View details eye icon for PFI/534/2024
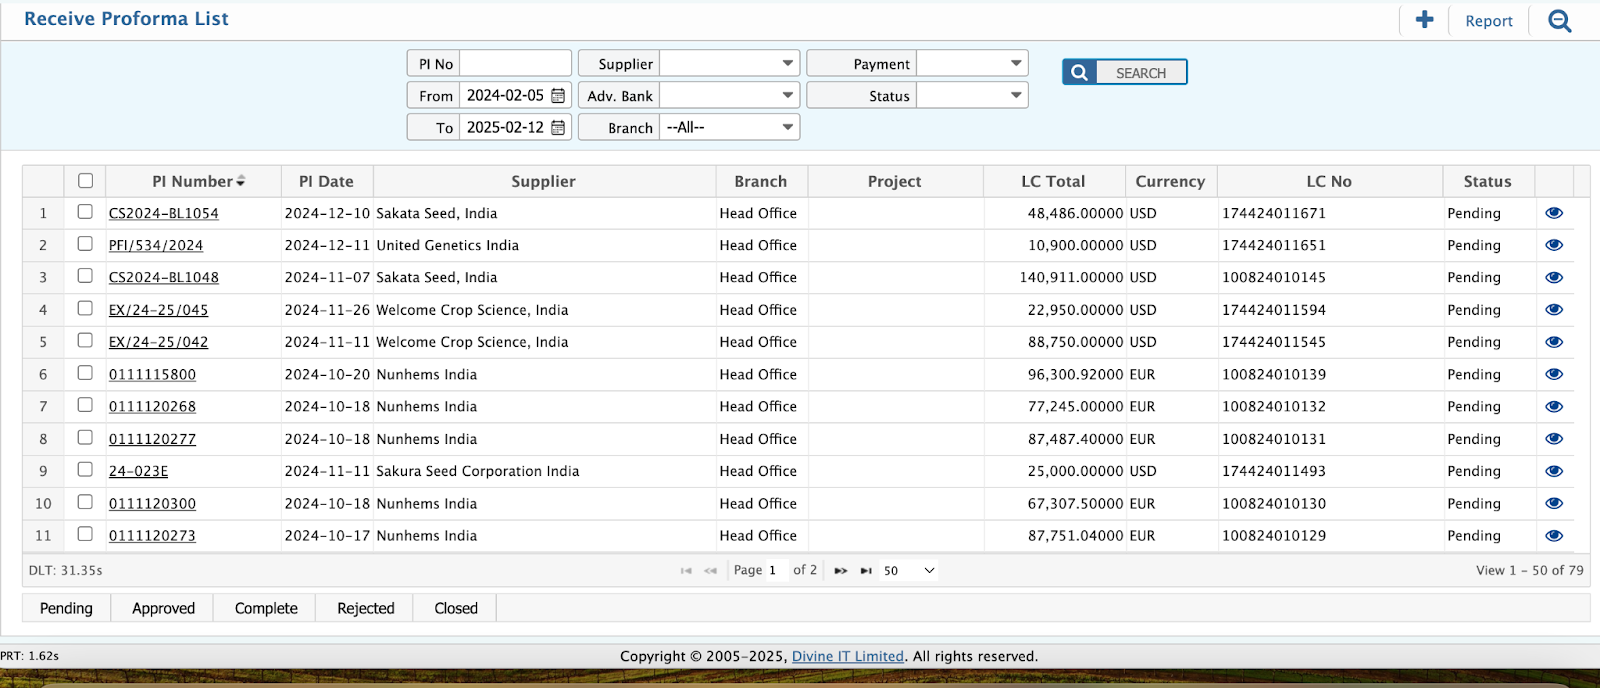 (x=1554, y=245)
